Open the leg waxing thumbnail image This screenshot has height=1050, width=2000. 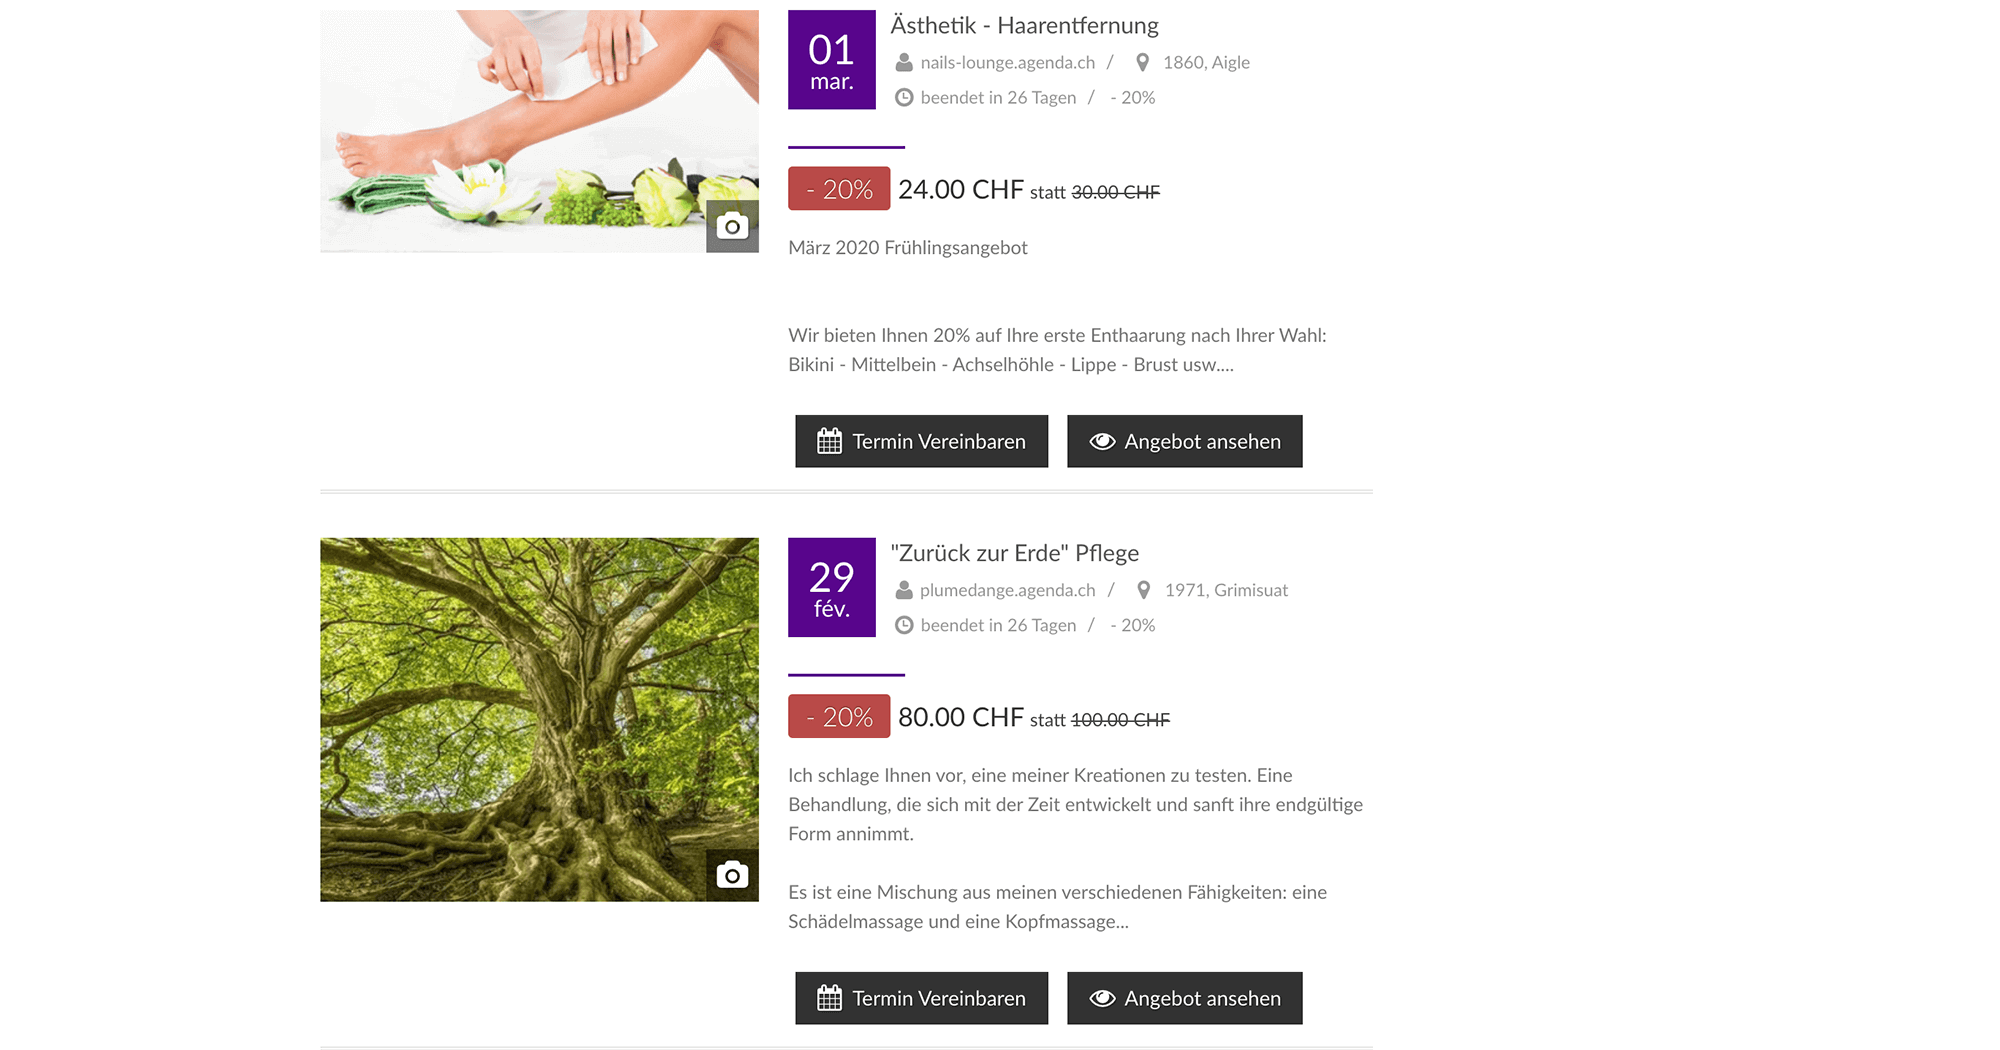click(539, 131)
